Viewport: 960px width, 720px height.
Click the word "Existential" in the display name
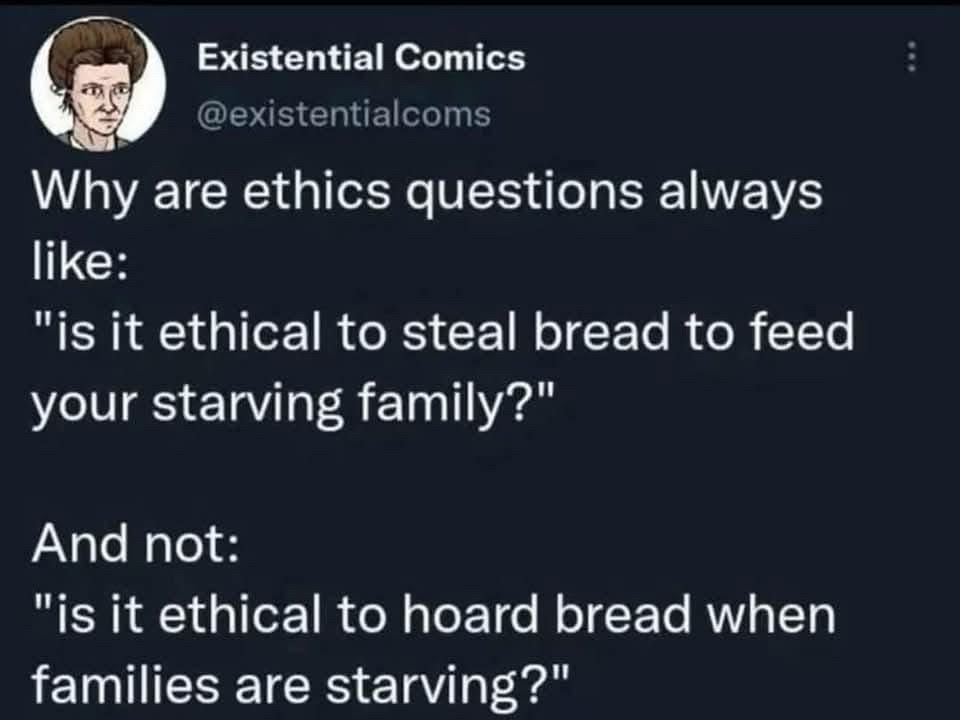tap(291, 58)
